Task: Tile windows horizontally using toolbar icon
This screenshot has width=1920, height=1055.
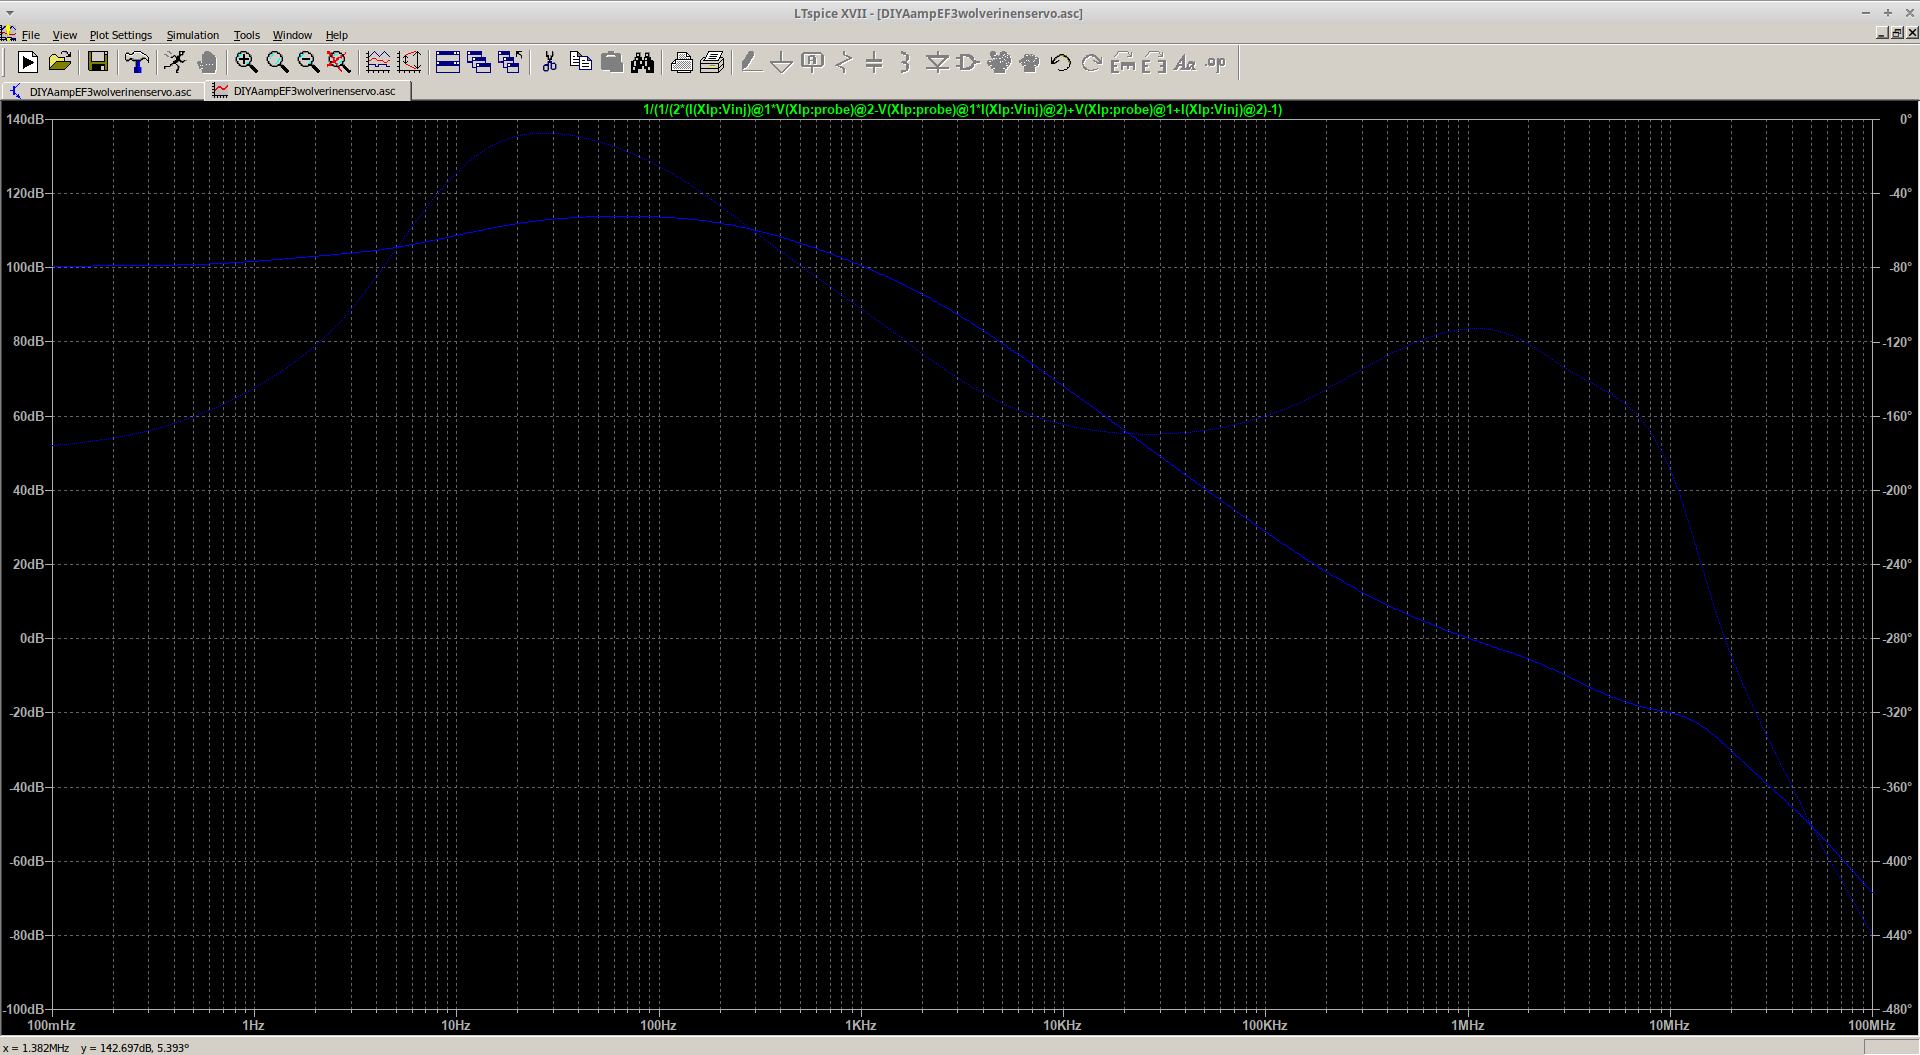Action: point(448,63)
